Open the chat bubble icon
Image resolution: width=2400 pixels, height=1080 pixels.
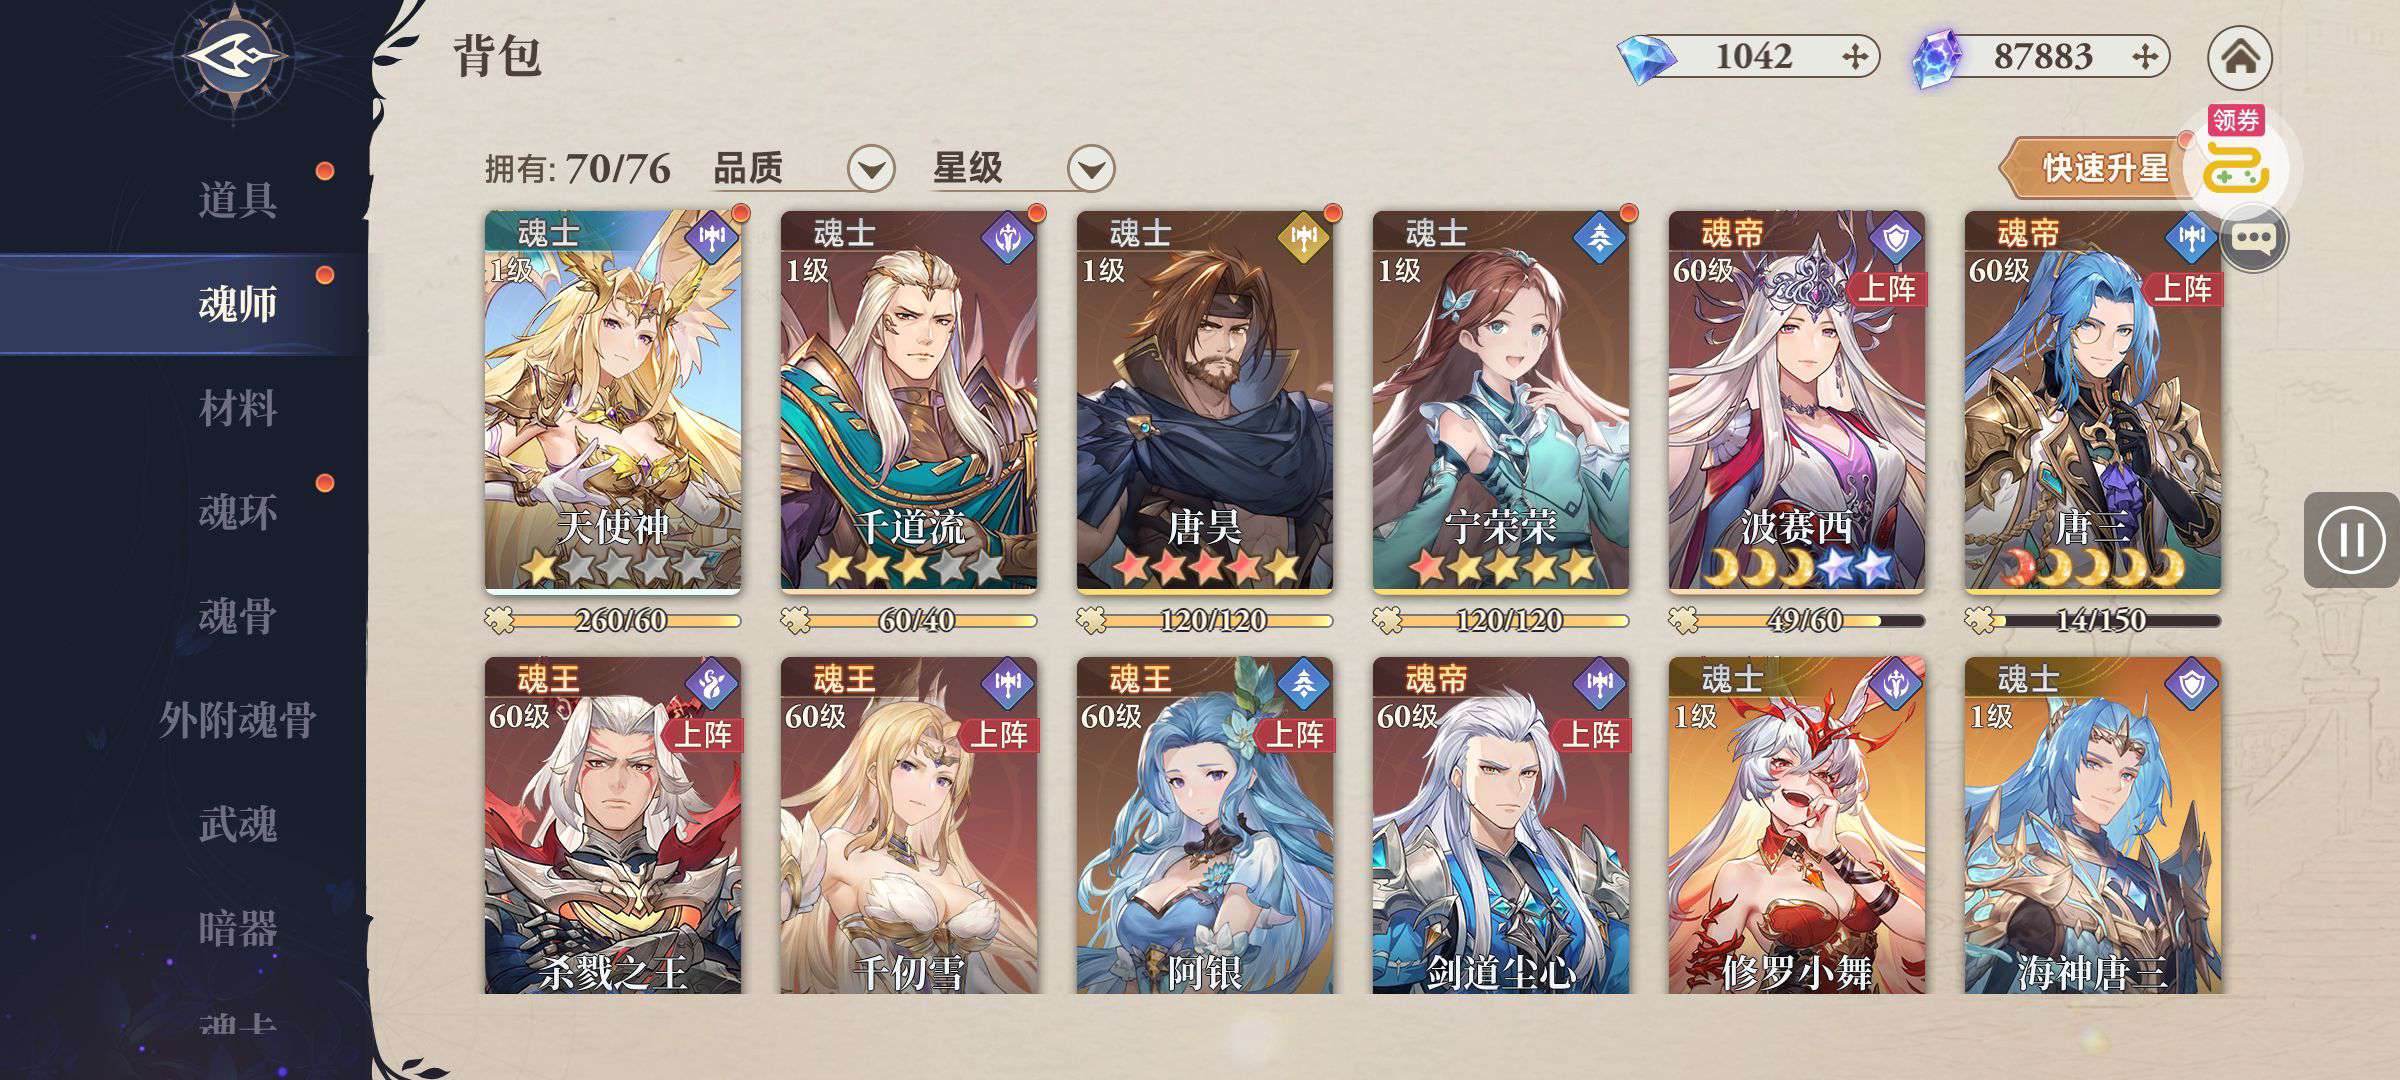[2254, 238]
